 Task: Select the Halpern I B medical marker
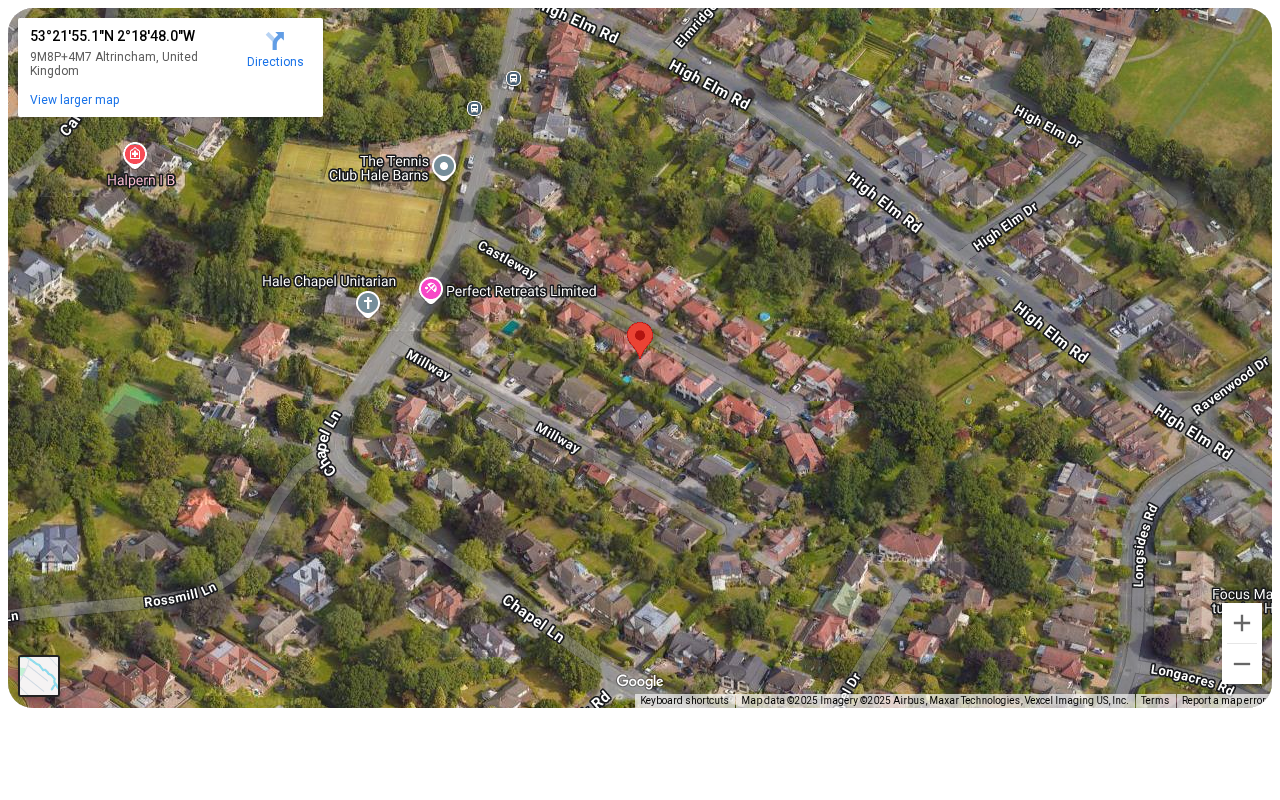135,155
